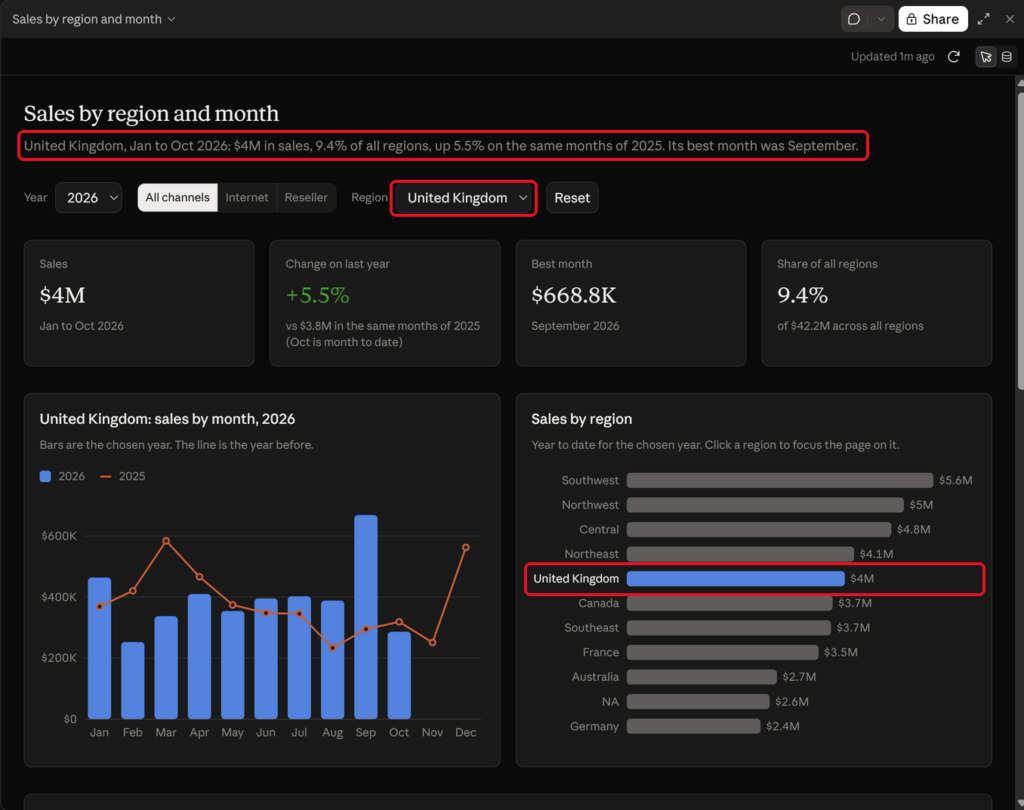Click the expand to fullscreen icon
Viewport: 1024px width, 810px height.
click(x=984, y=19)
